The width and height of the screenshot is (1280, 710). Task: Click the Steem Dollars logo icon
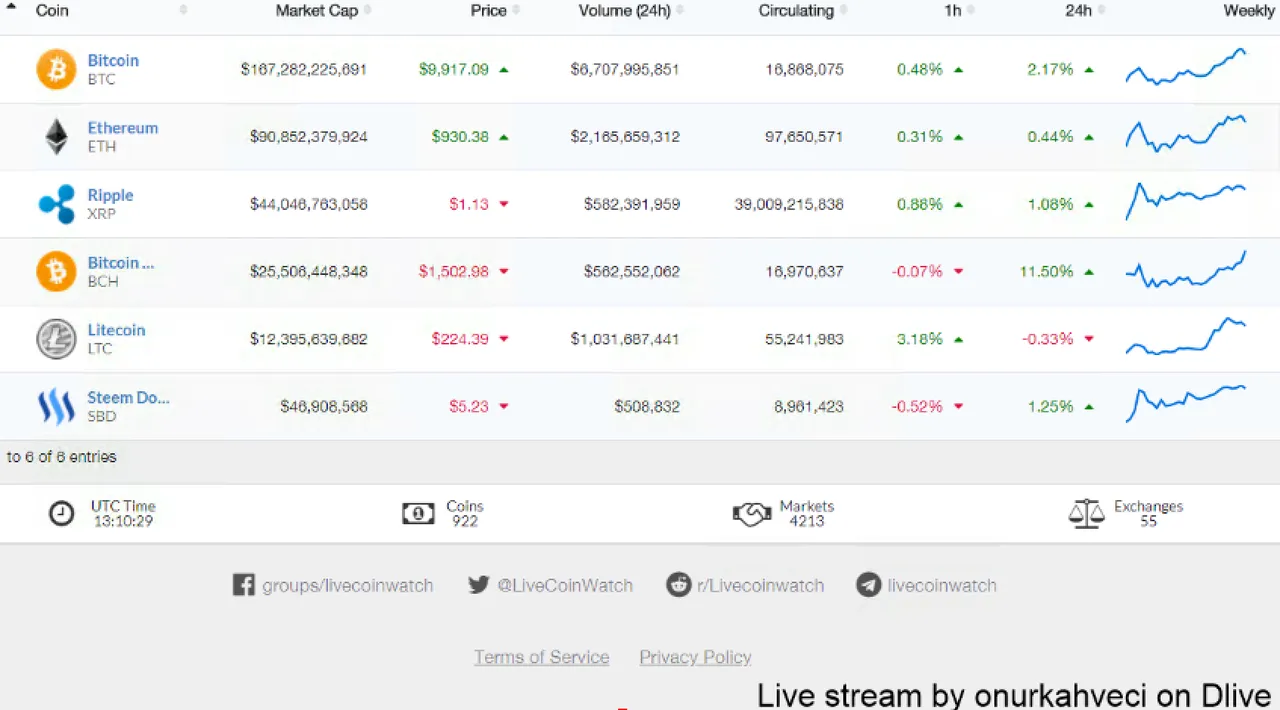(56, 406)
